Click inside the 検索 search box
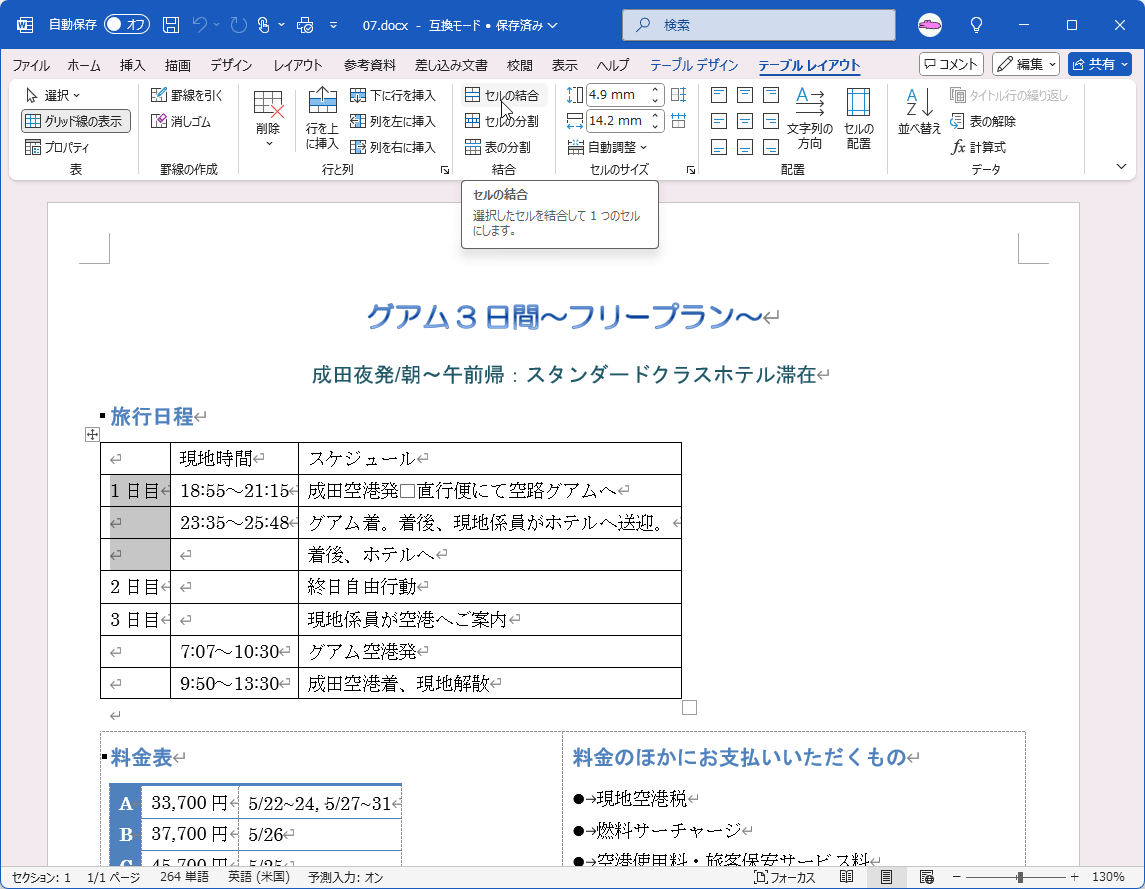This screenshot has width=1145, height=889. coord(760,24)
